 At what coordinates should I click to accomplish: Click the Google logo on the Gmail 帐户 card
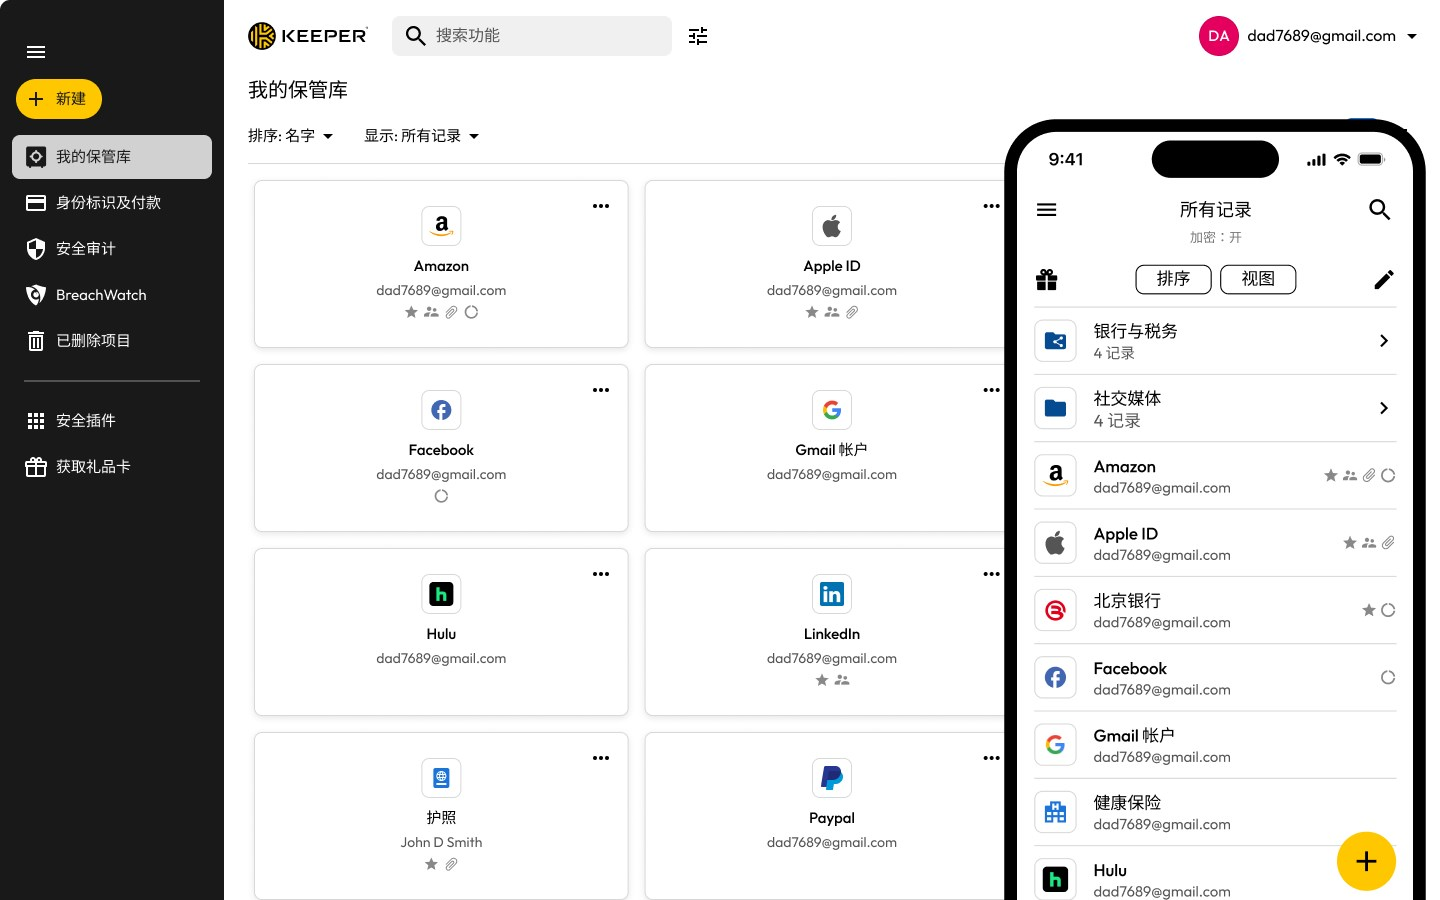click(x=832, y=410)
